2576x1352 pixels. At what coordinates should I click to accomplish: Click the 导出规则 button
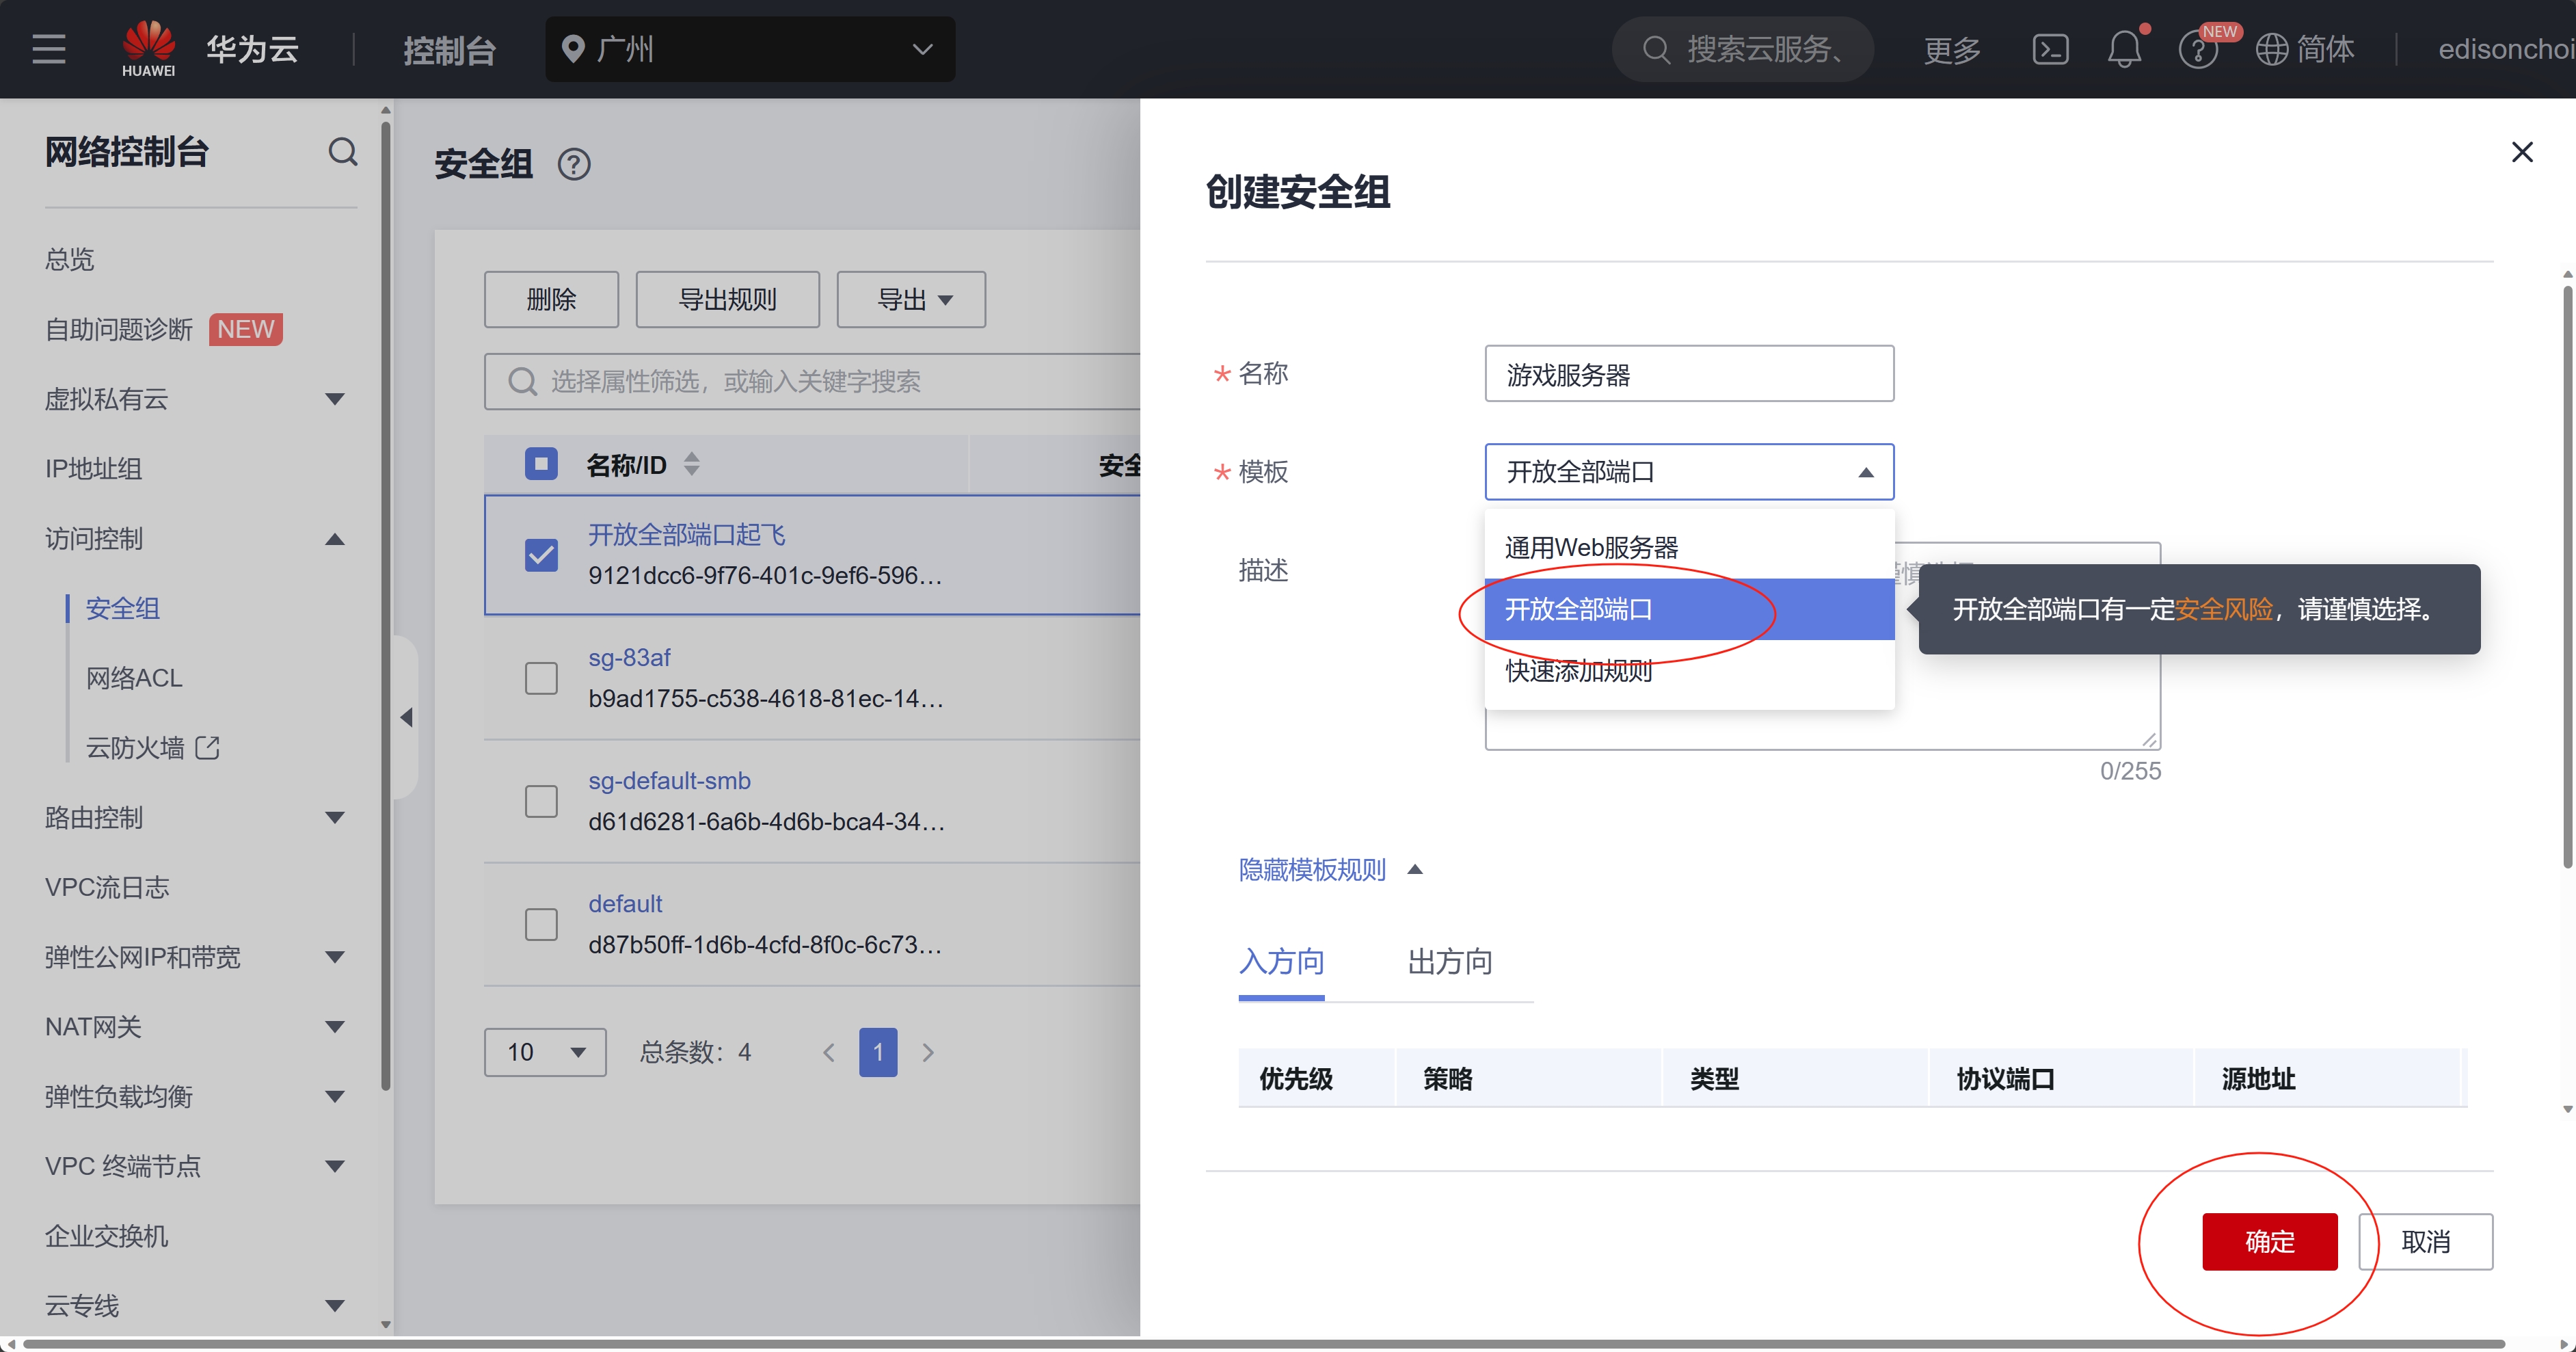pos(727,299)
